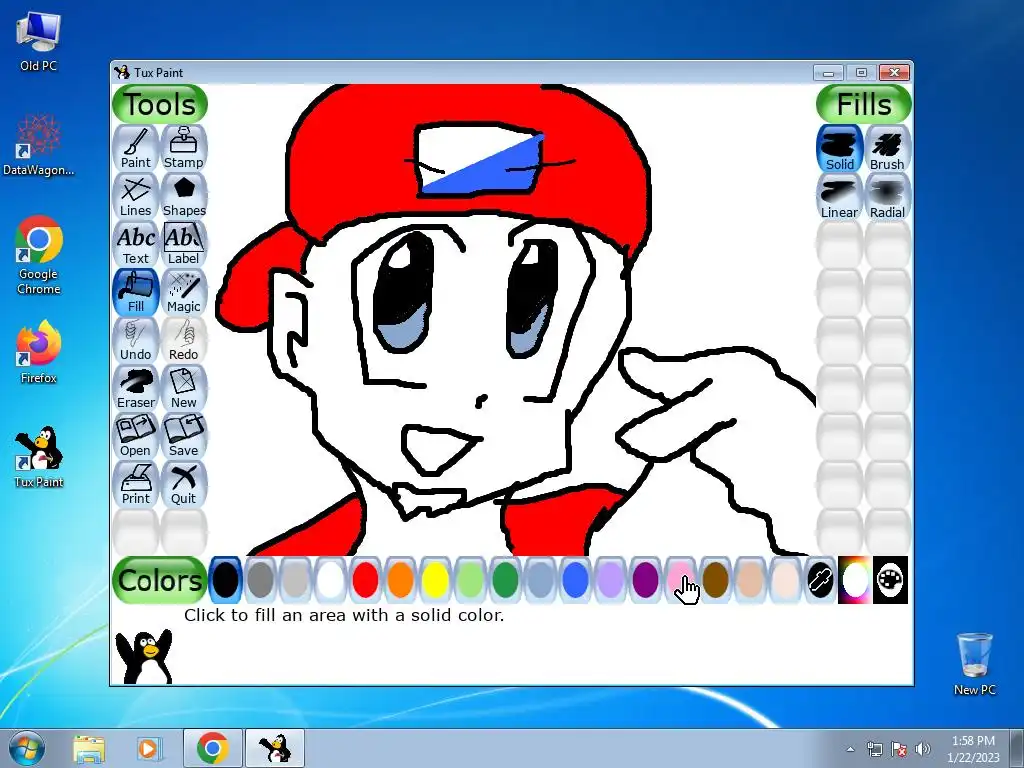The width and height of the screenshot is (1024, 768).
Task: Pick the yellow color swatch
Action: [x=435, y=580]
